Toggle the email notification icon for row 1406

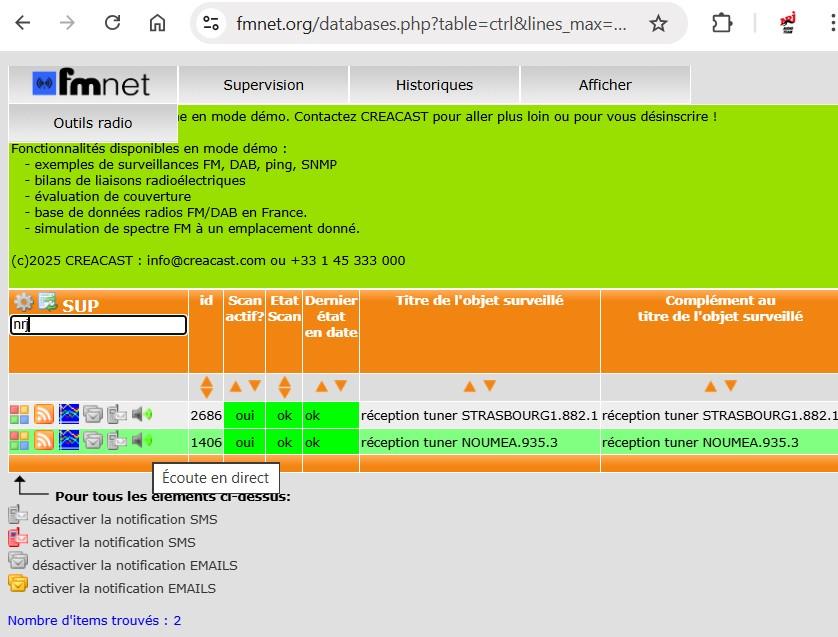(x=93, y=441)
